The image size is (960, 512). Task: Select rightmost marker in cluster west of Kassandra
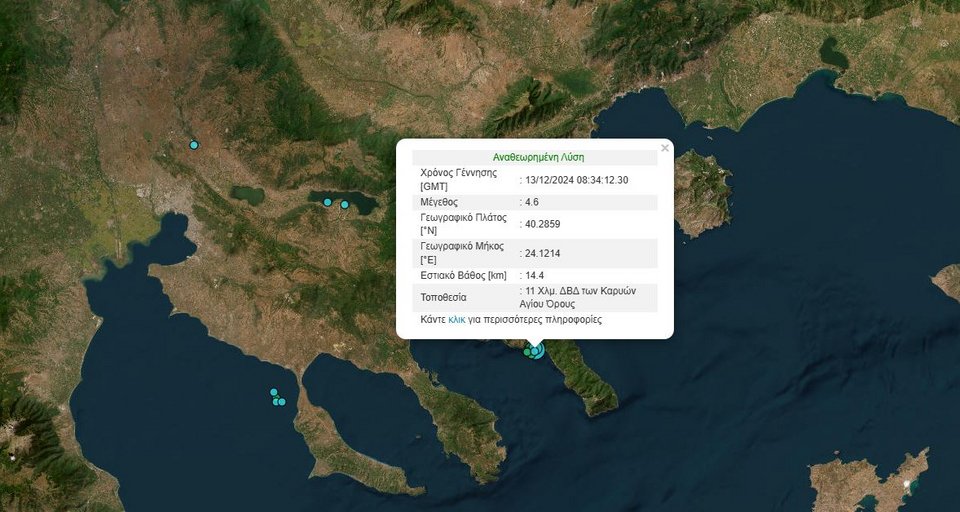click(x=282, y=402)
